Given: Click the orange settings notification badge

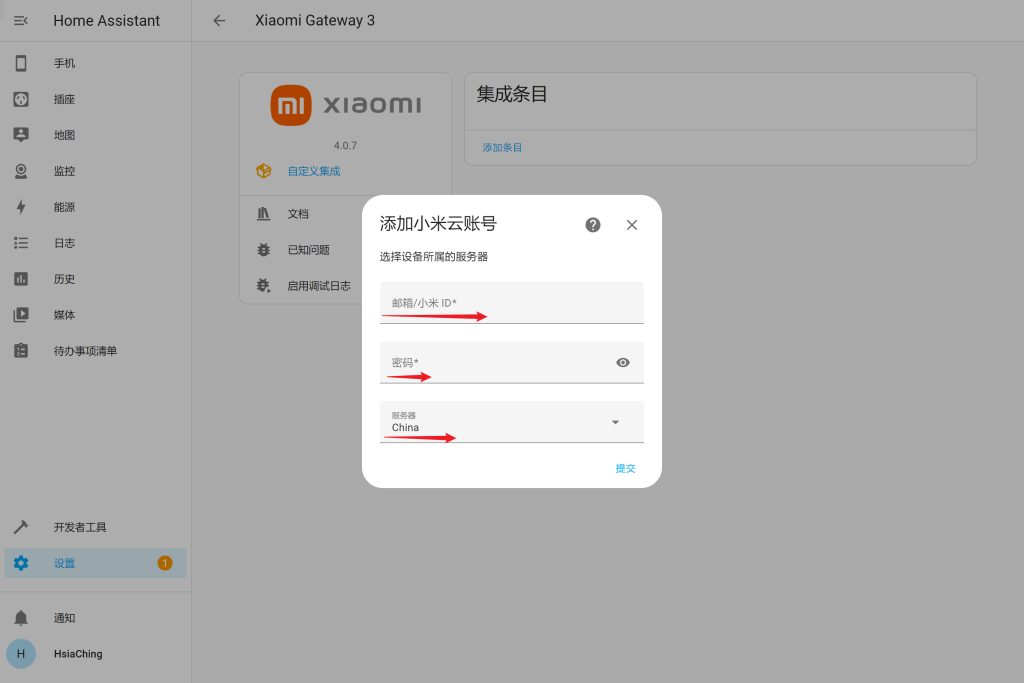Looking at the screenshot, I should (165, 563).
